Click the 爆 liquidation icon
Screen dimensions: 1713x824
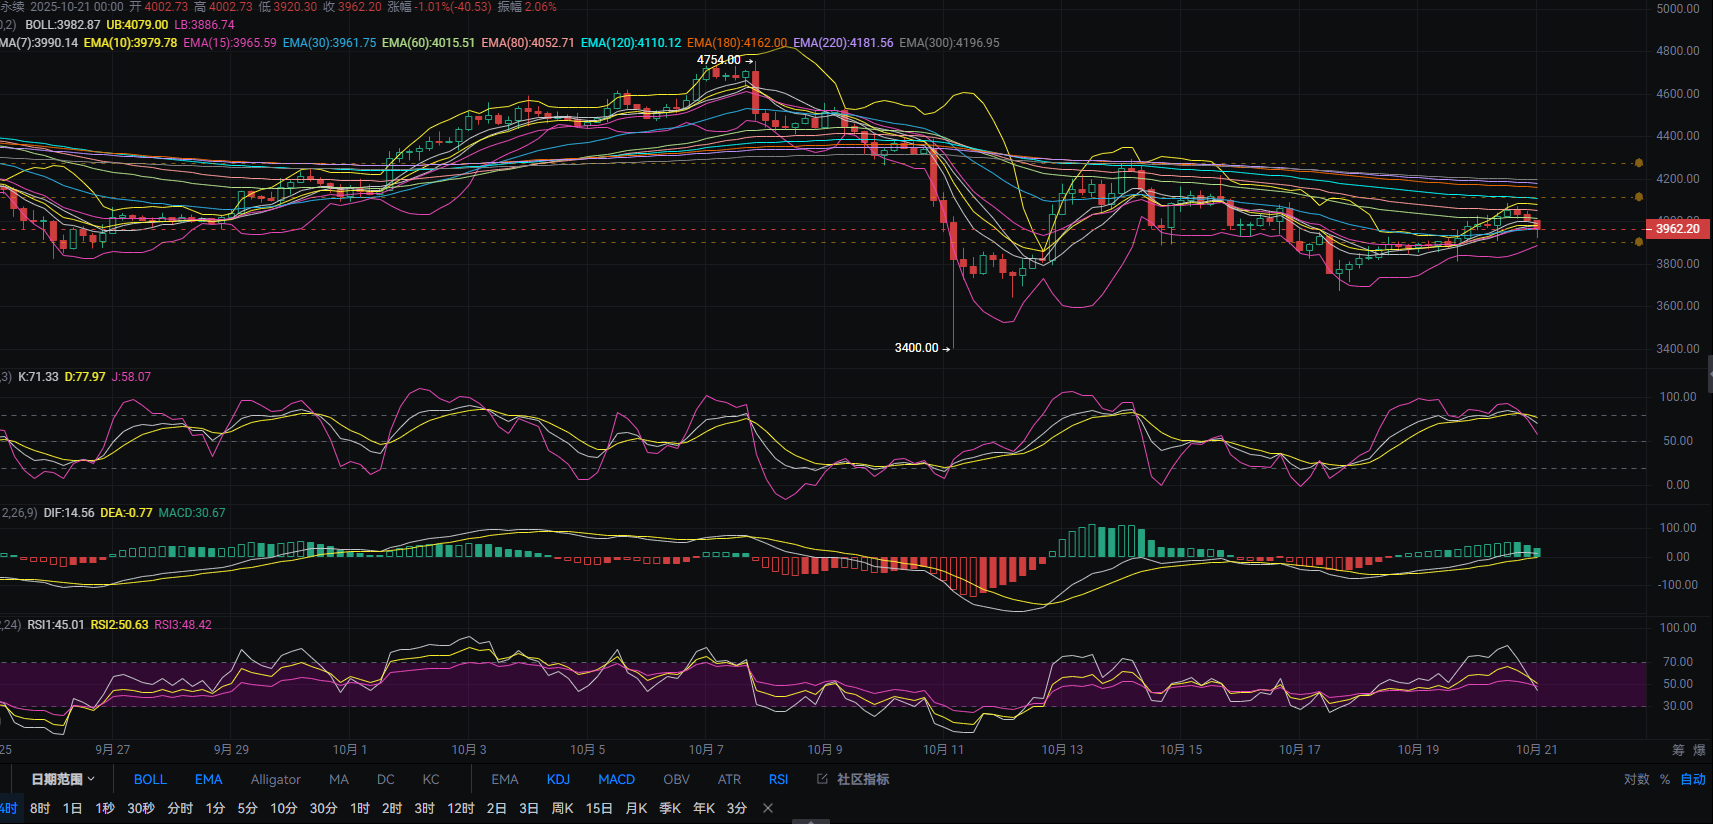pyautogui.click(x=1699, y=750)
